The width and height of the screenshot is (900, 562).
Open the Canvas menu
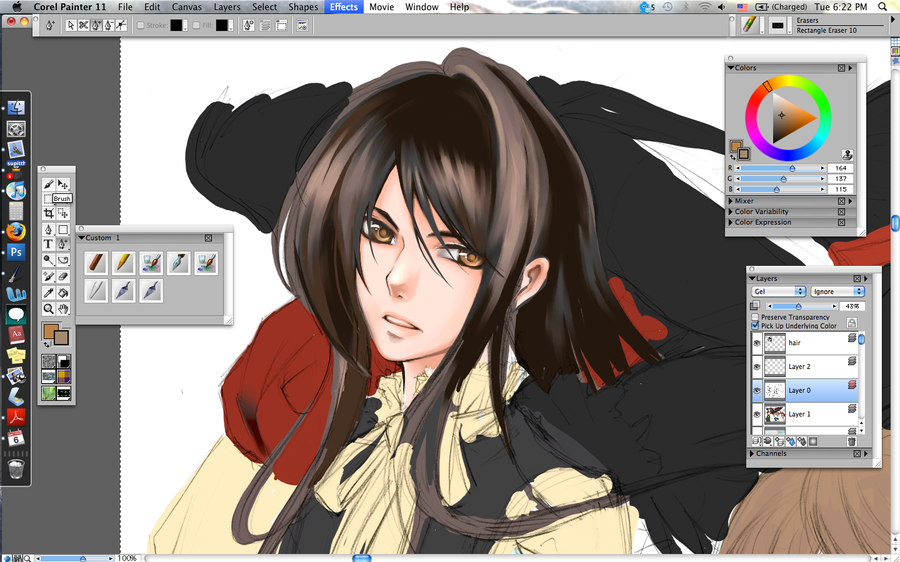pos(187,7)
